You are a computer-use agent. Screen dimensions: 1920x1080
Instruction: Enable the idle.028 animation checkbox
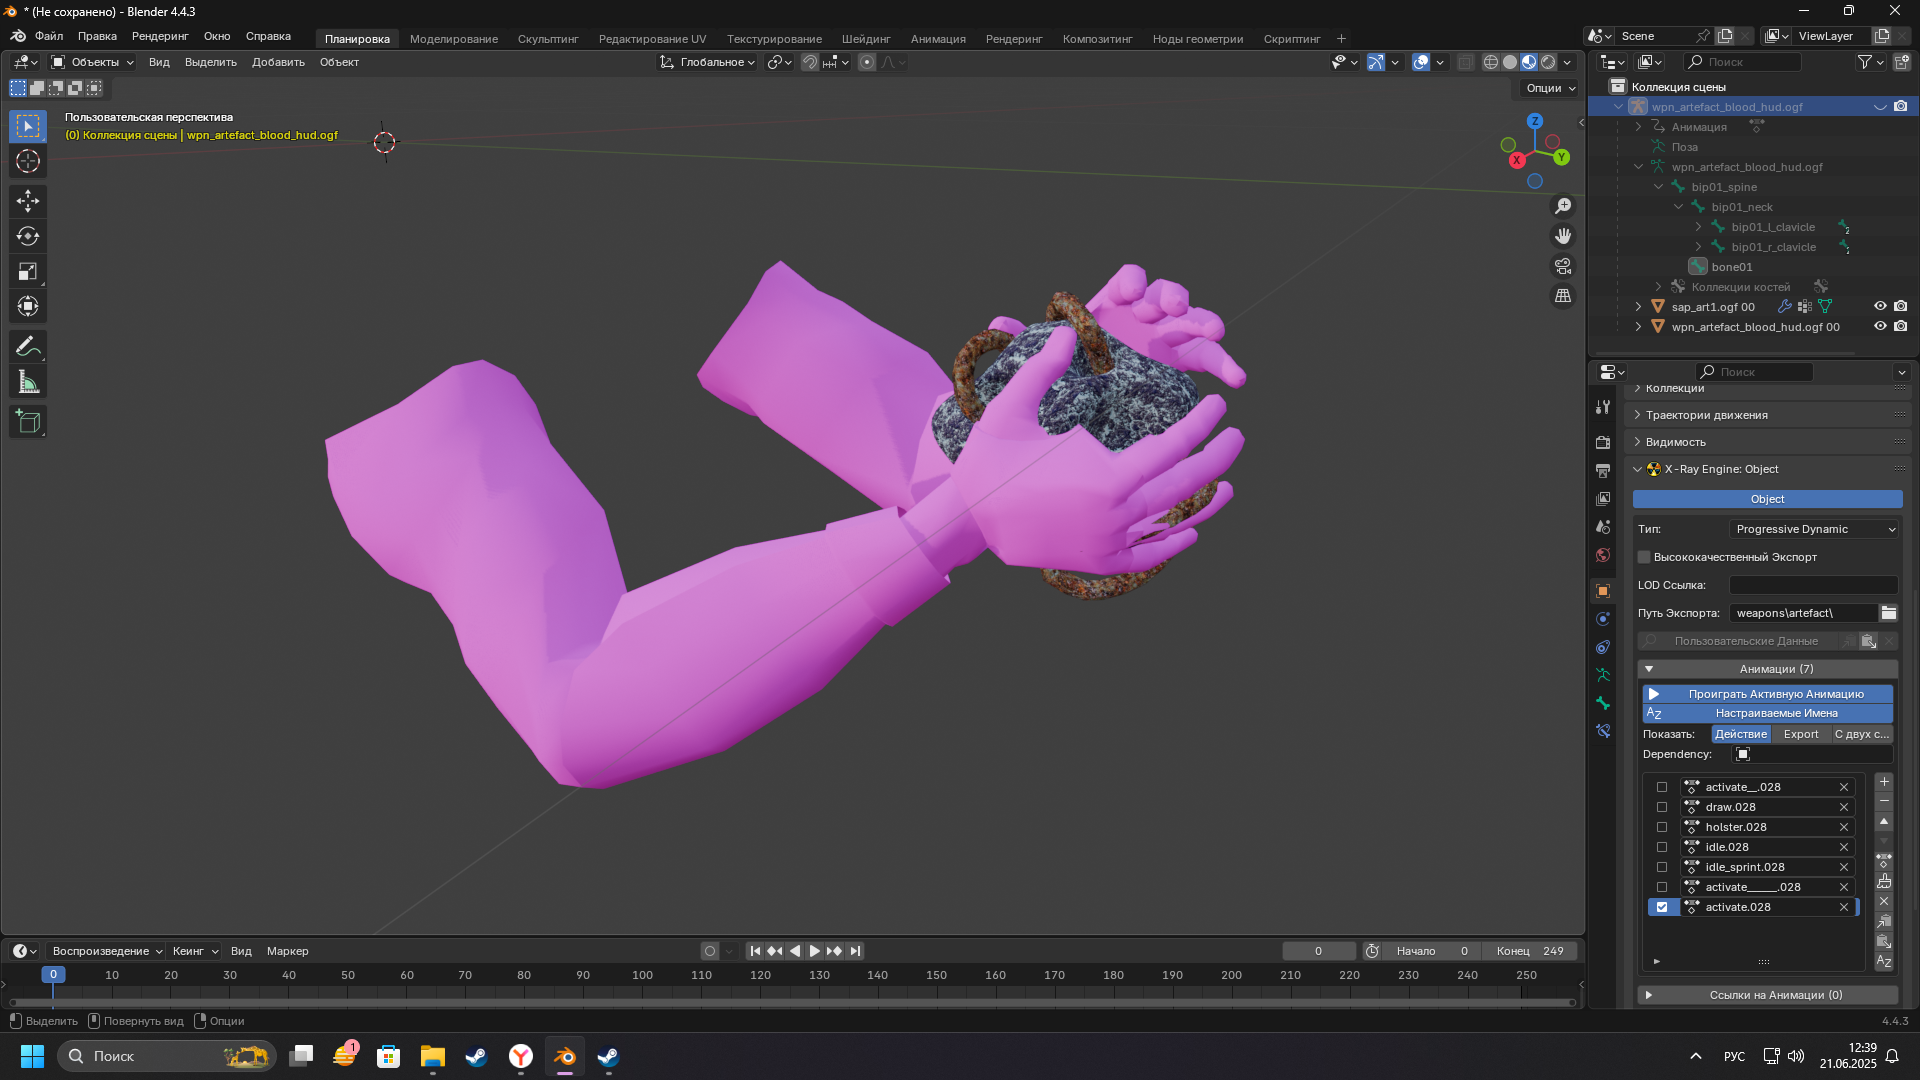pyautogui.click(x=1662, y=847)
